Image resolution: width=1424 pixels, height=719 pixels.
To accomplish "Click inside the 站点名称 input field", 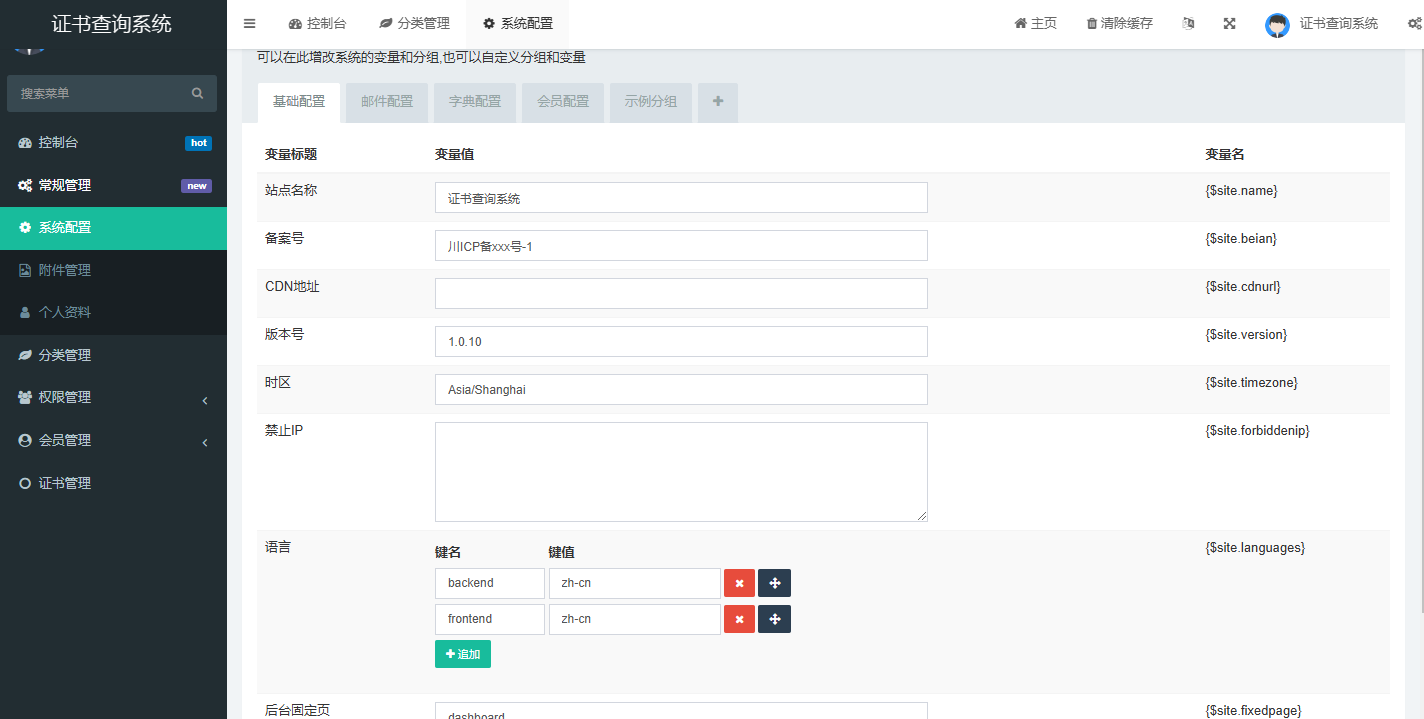I will pyautogui.click(x=680, y=197).
